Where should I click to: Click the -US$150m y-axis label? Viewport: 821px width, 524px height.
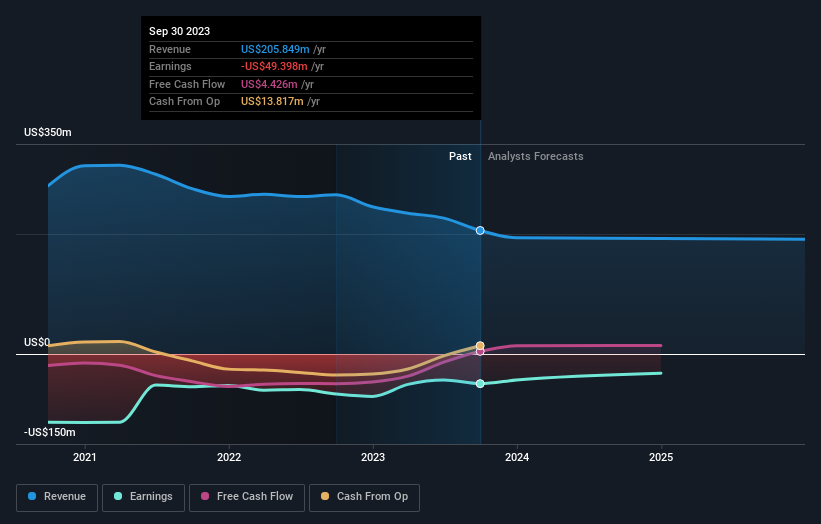pyautogui.click(x=50, y=432)
